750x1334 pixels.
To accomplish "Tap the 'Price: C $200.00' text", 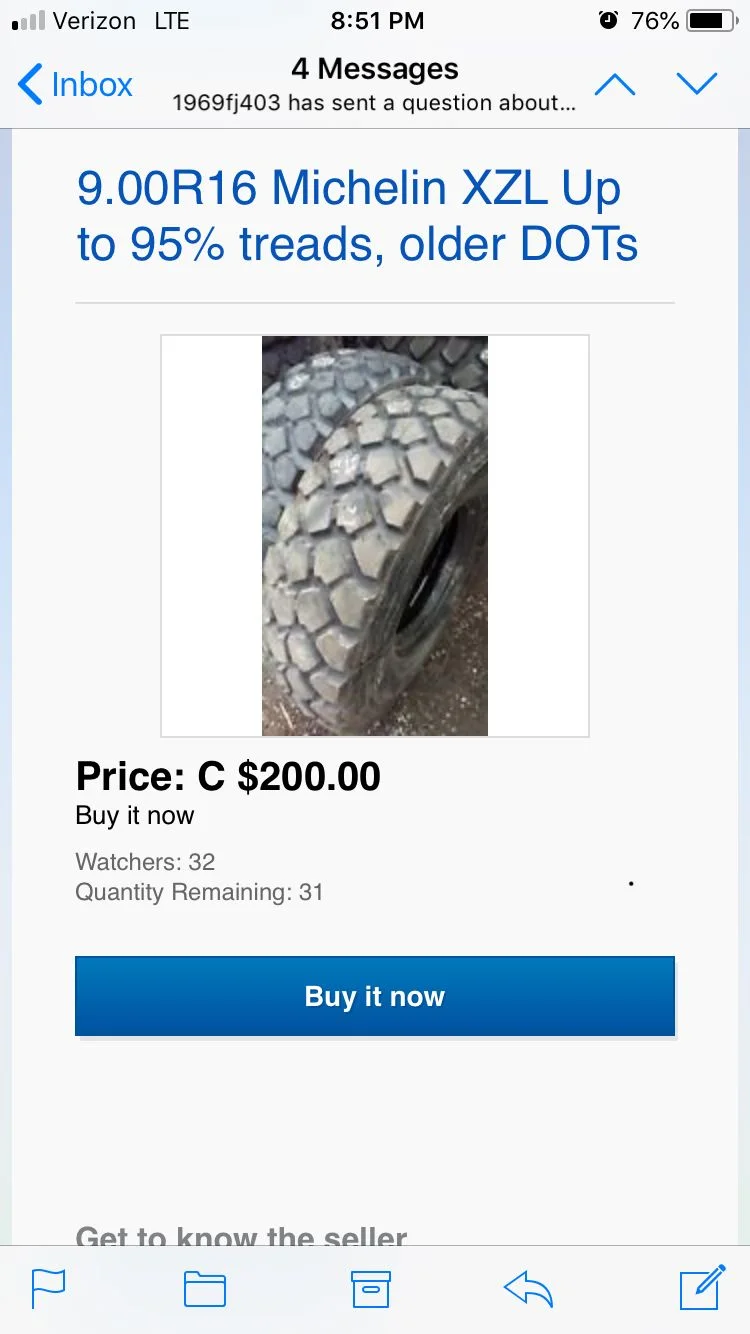I will pyautogui.click(x=228, y=777).
